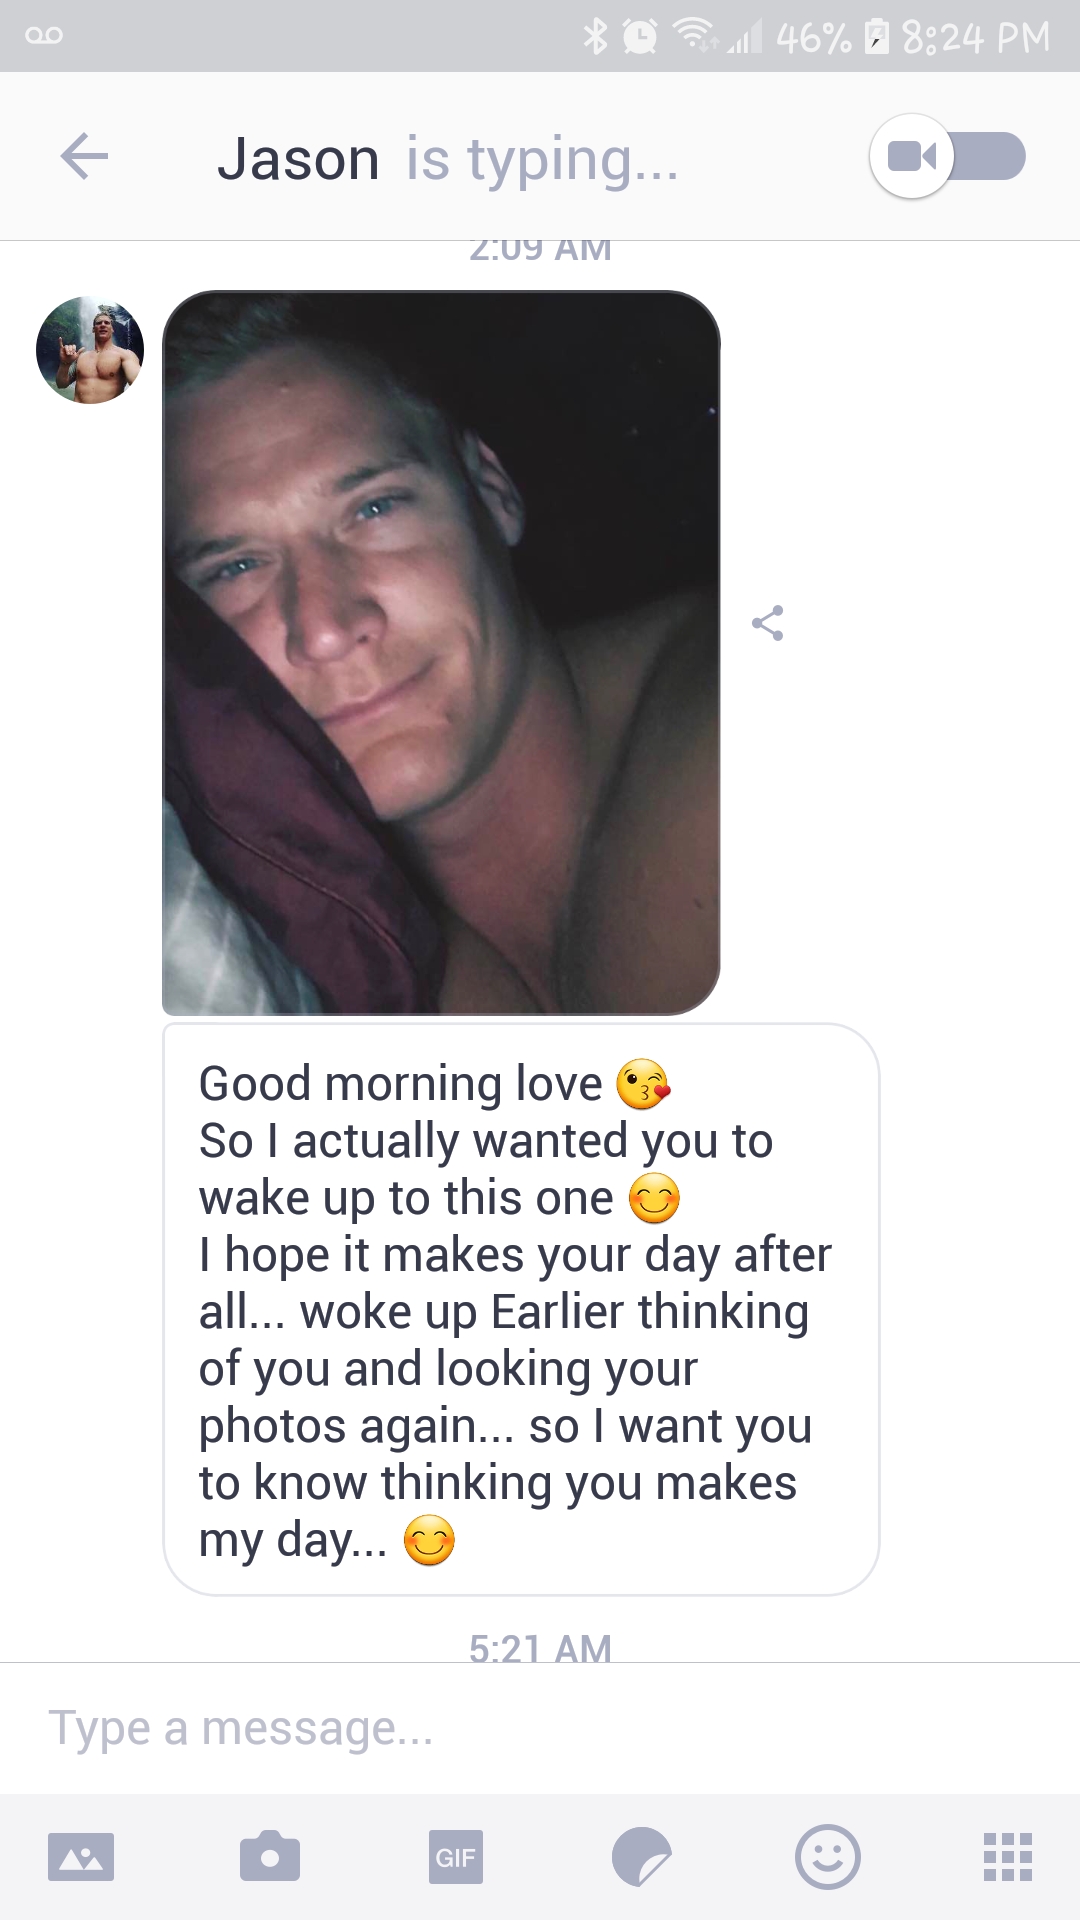Tap the Wi-Fi signal status icon
The width and height of the screenshot is (1080, 1920).
tap(694, 36)
